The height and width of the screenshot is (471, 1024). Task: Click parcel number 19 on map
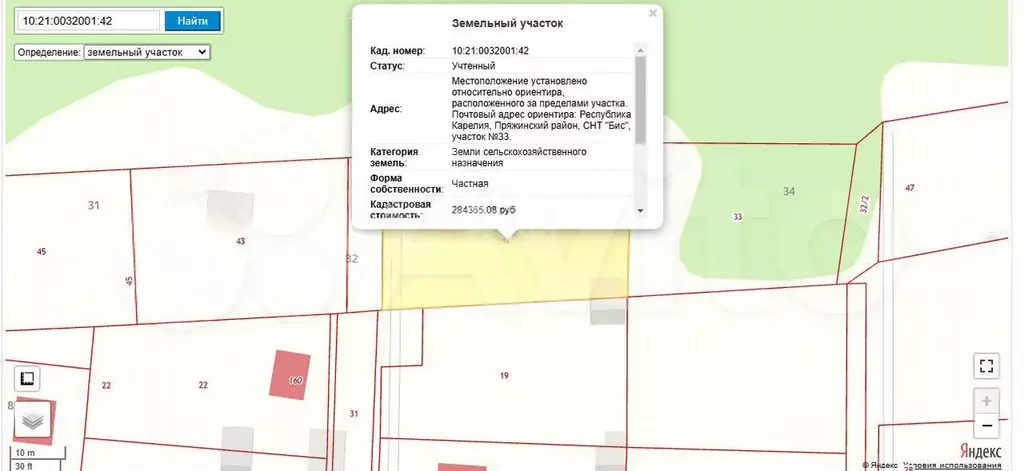coord(504,376)
